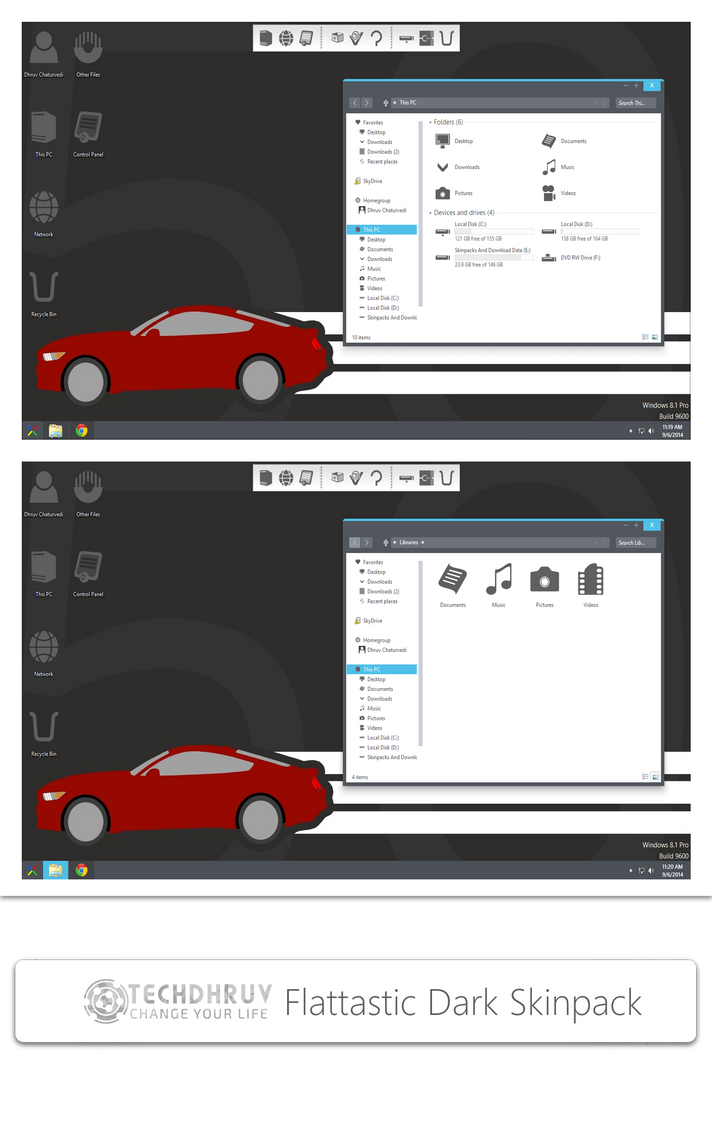Open Downloads folder icon under Folders (6)
The height and width of the screenshot is (1122, 712).
coord(442,167)
